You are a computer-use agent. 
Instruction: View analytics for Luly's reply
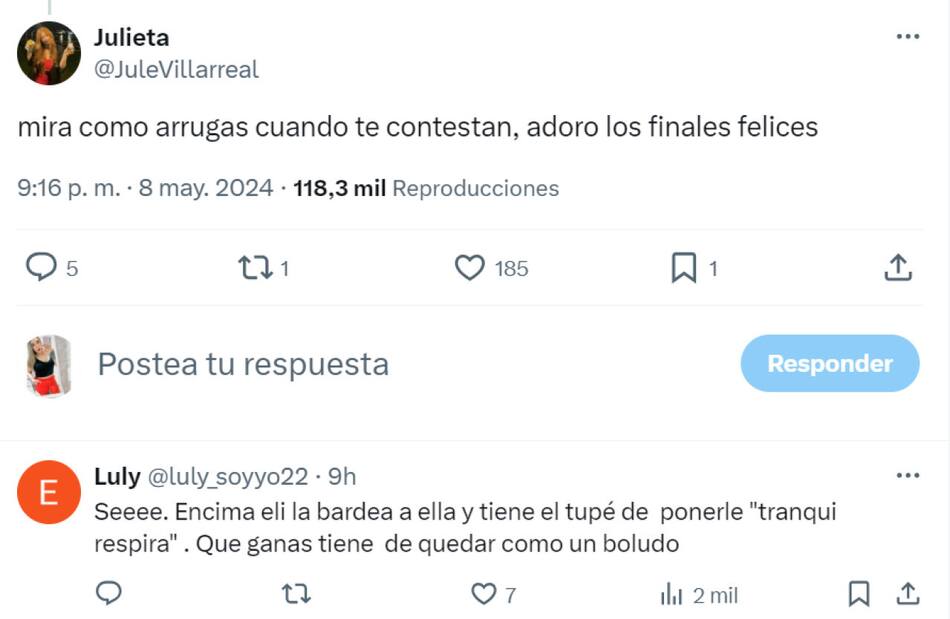pos(671,595)
